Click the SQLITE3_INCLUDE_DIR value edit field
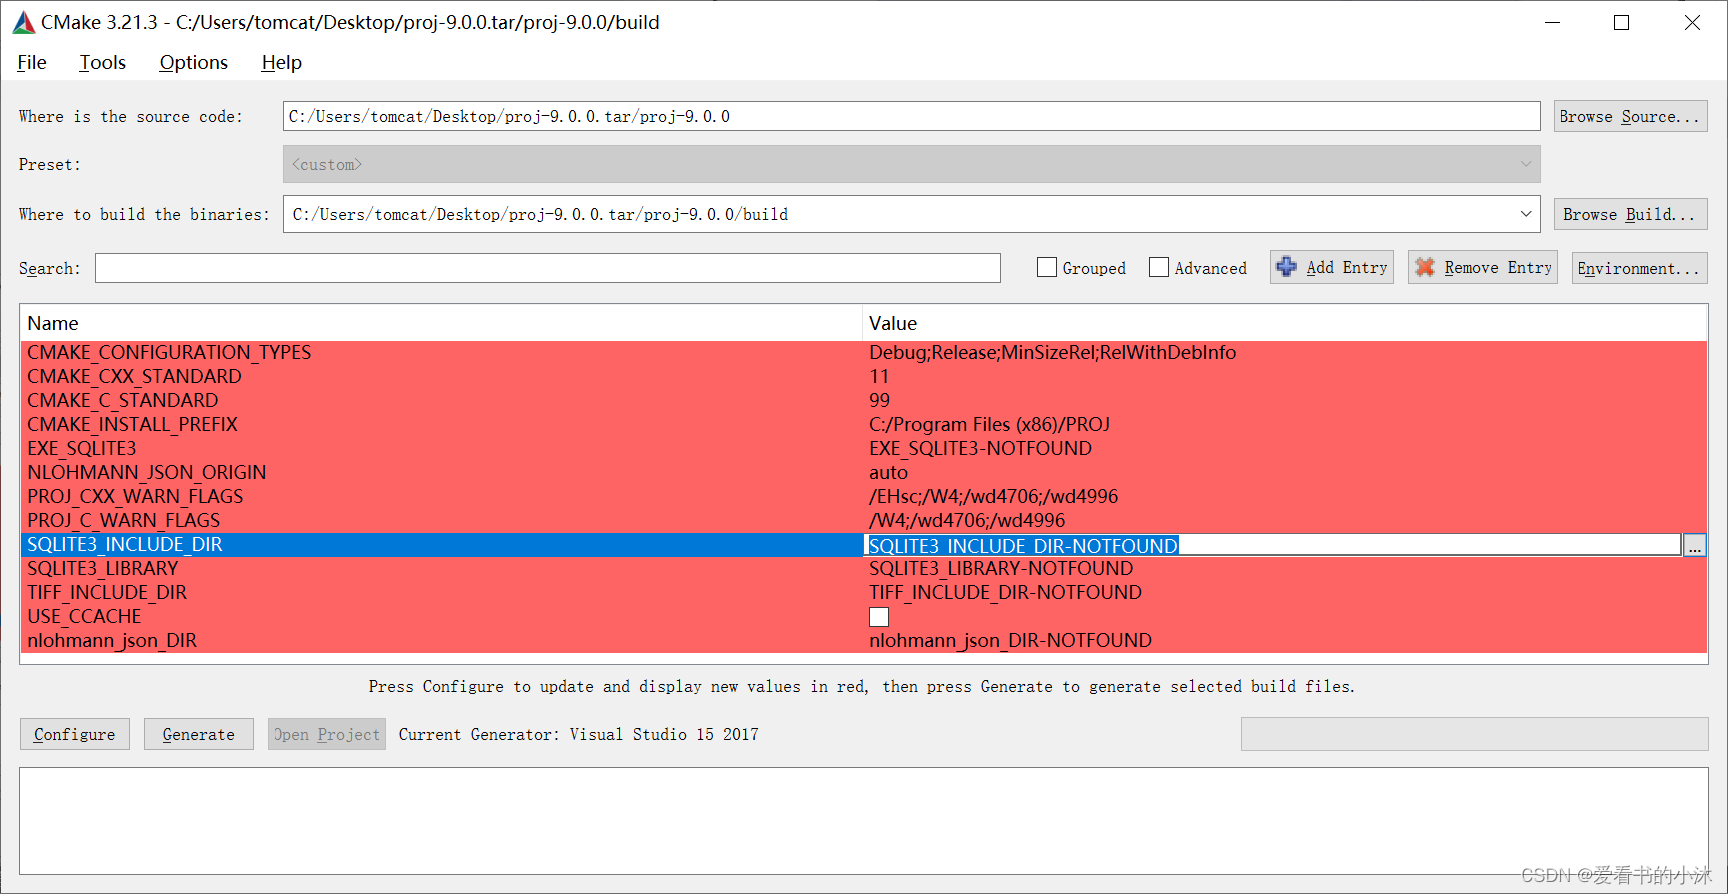Viewport: 1728px width, 894px height. (1272, 546)
